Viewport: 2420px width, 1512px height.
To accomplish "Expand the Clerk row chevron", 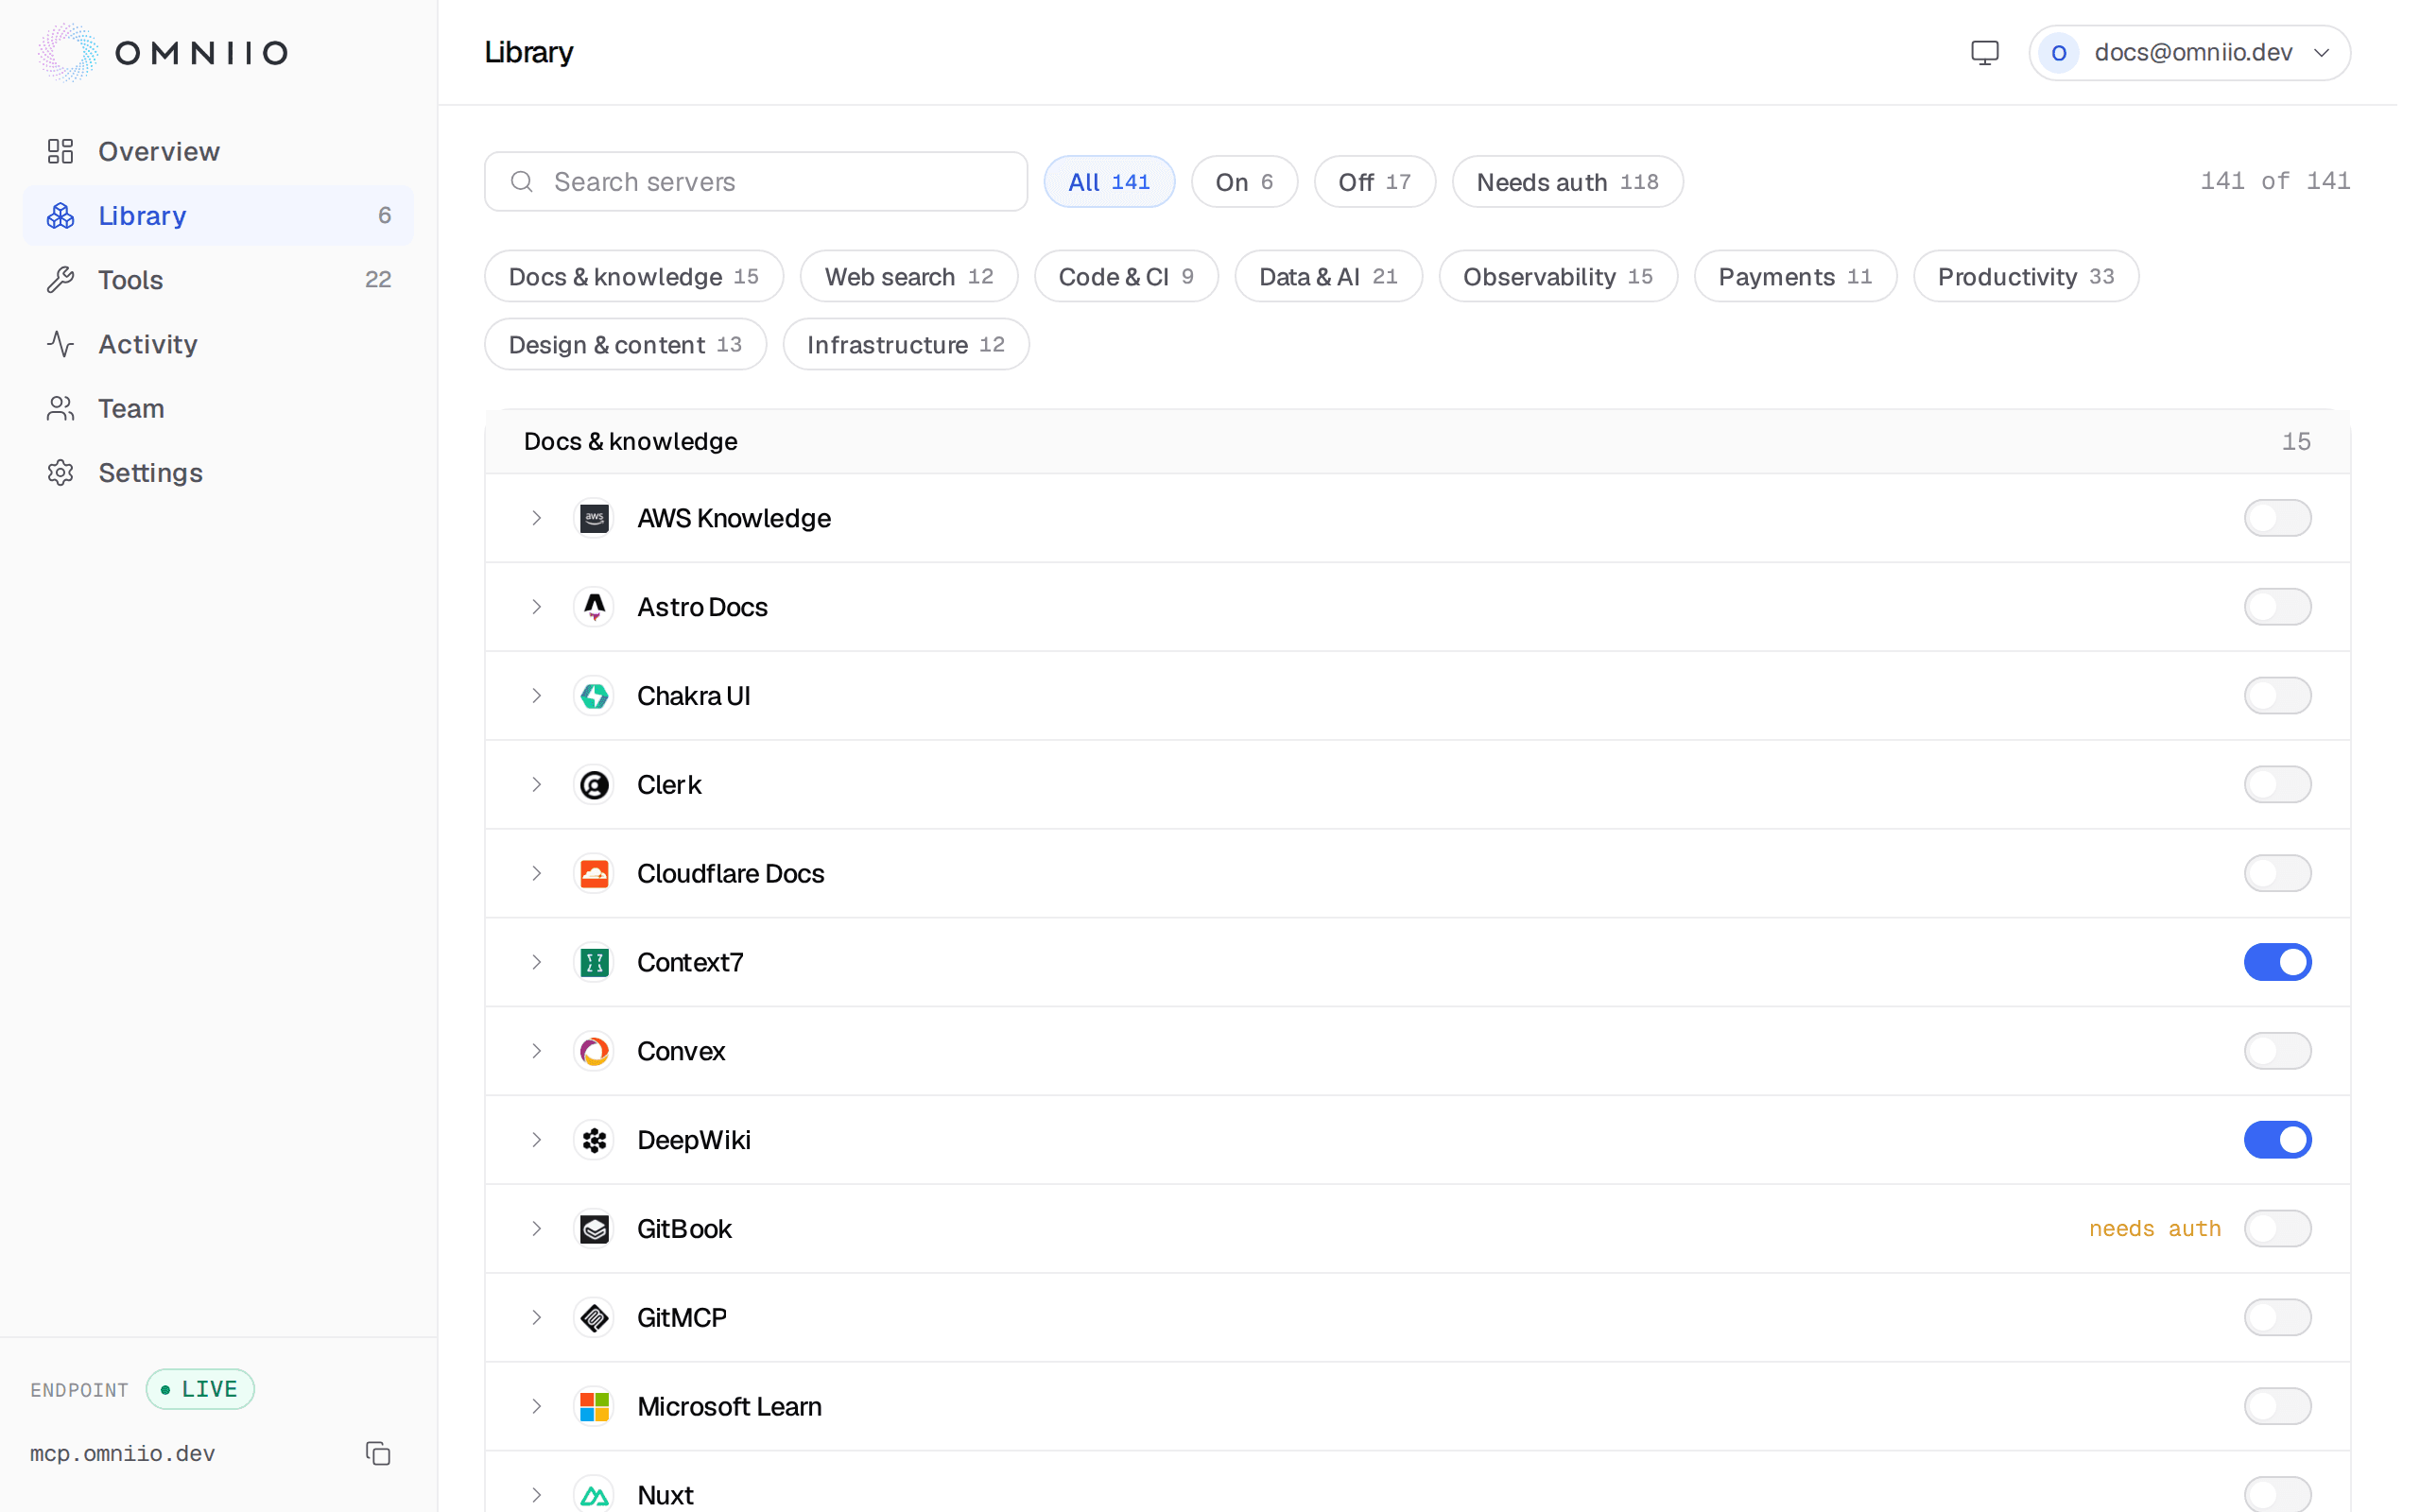I will click(x=536, y=785).
